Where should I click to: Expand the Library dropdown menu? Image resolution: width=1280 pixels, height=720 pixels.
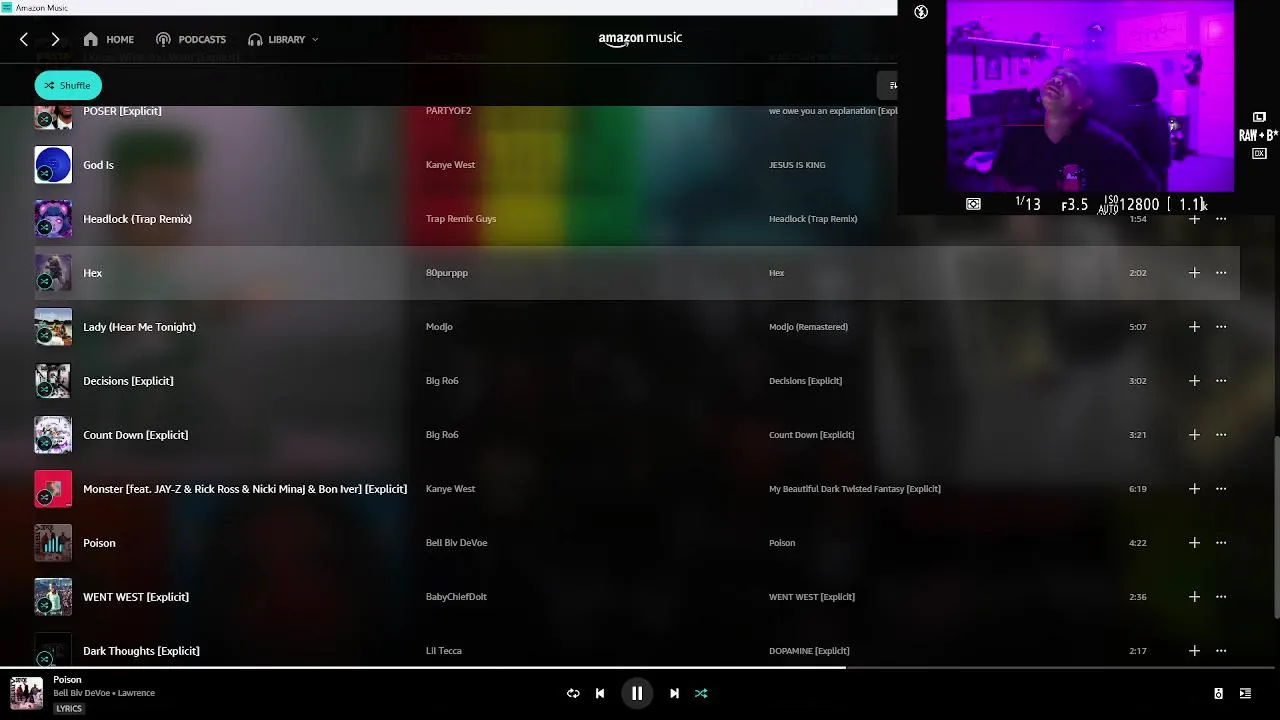point(283,39)
